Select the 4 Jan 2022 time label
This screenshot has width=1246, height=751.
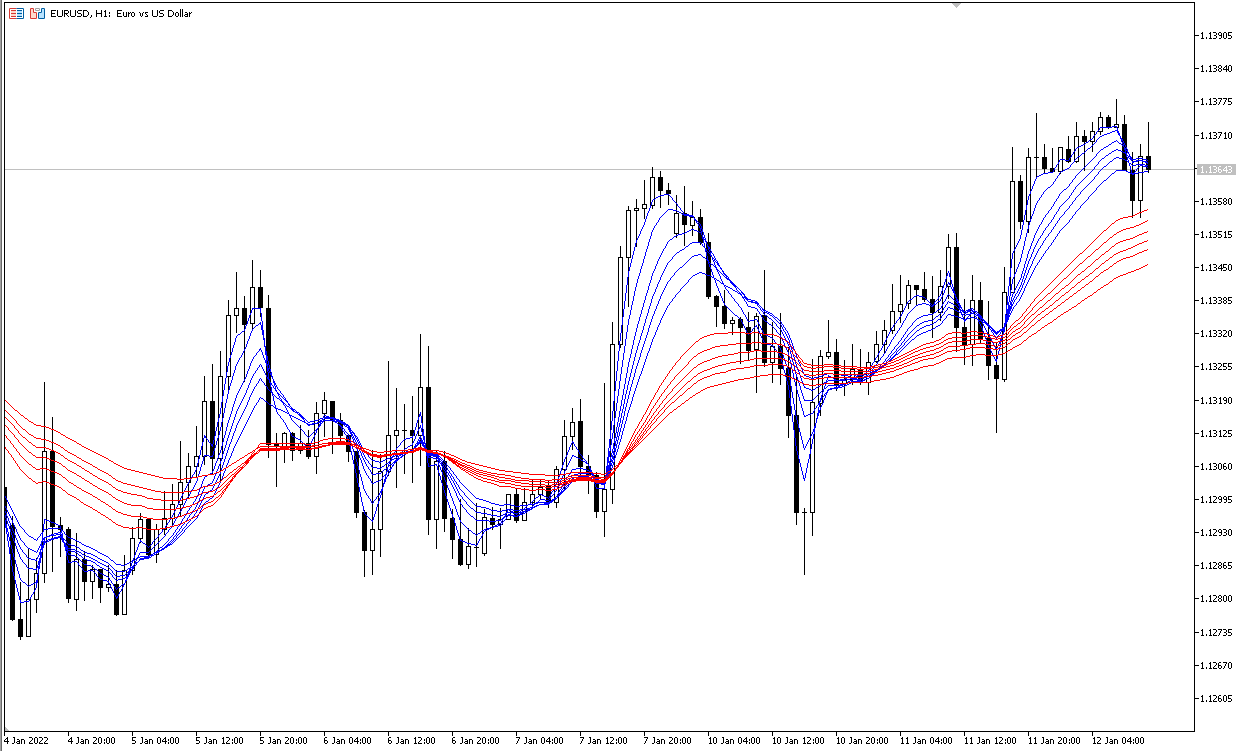pos(27,741)
